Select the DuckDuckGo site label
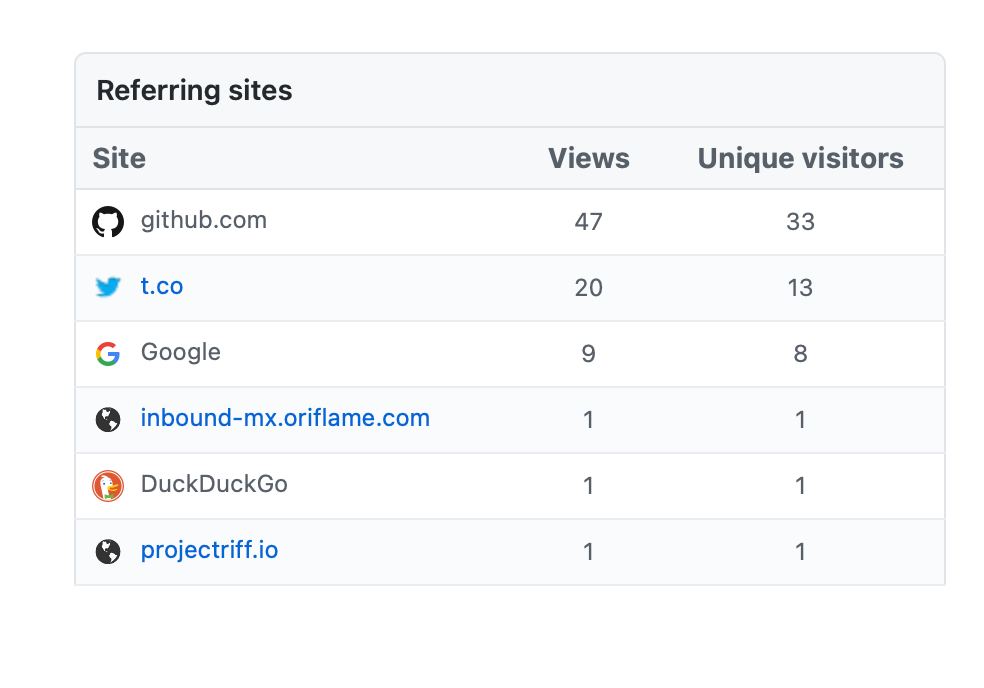The width and height of the screenshot is (984, 688). tap(215, 484)
